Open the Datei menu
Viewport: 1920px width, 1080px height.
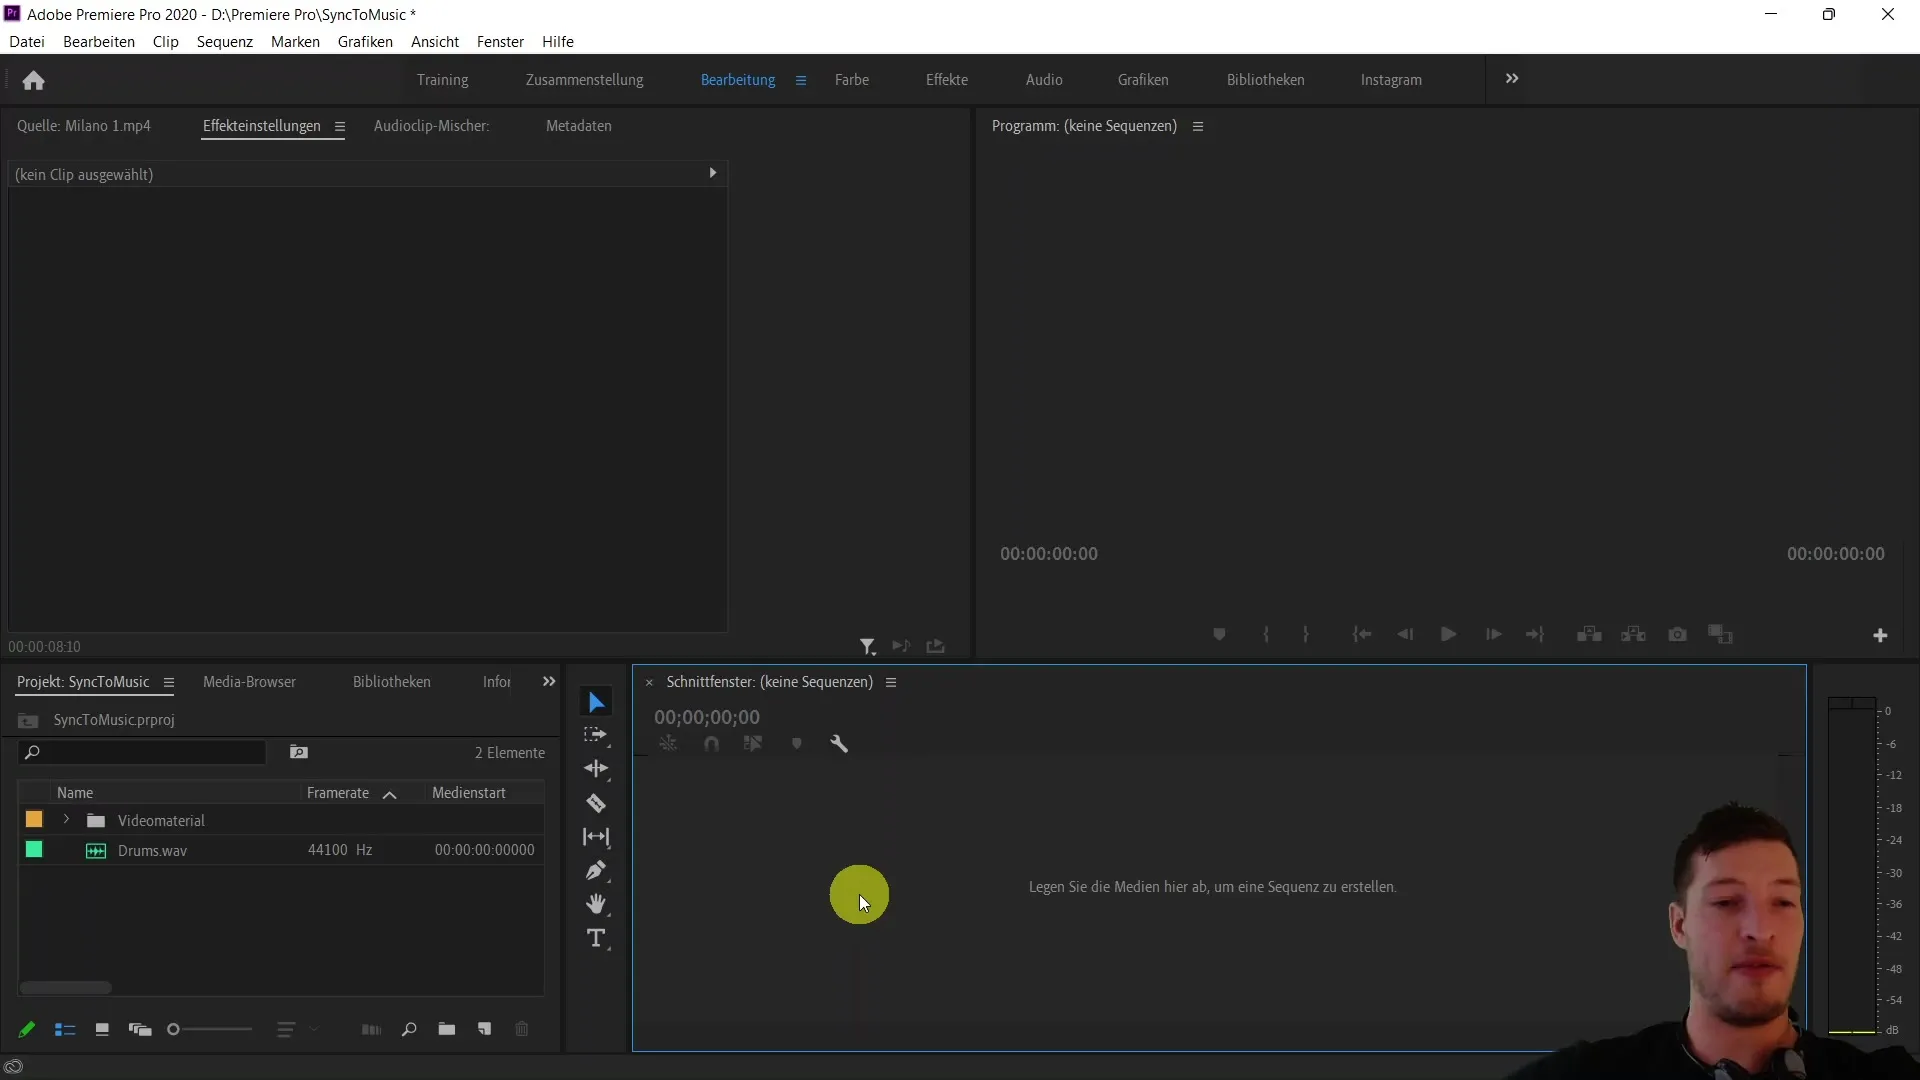(x=27, y=42)
